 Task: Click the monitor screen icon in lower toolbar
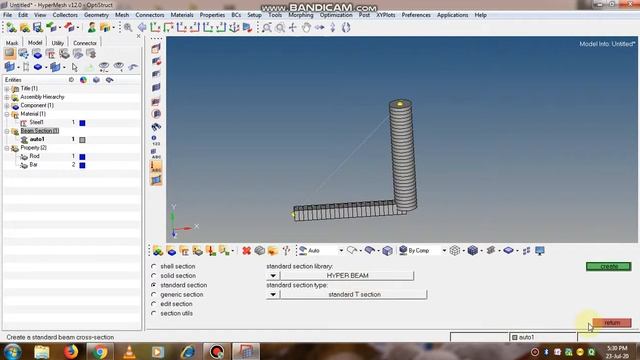(540, 250)
